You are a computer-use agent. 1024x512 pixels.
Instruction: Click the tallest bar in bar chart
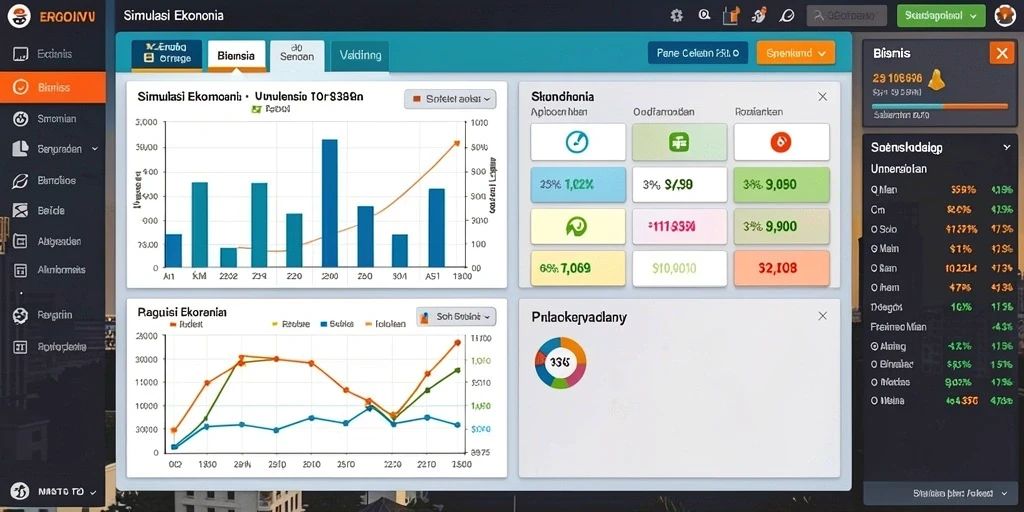click(330, 203)
